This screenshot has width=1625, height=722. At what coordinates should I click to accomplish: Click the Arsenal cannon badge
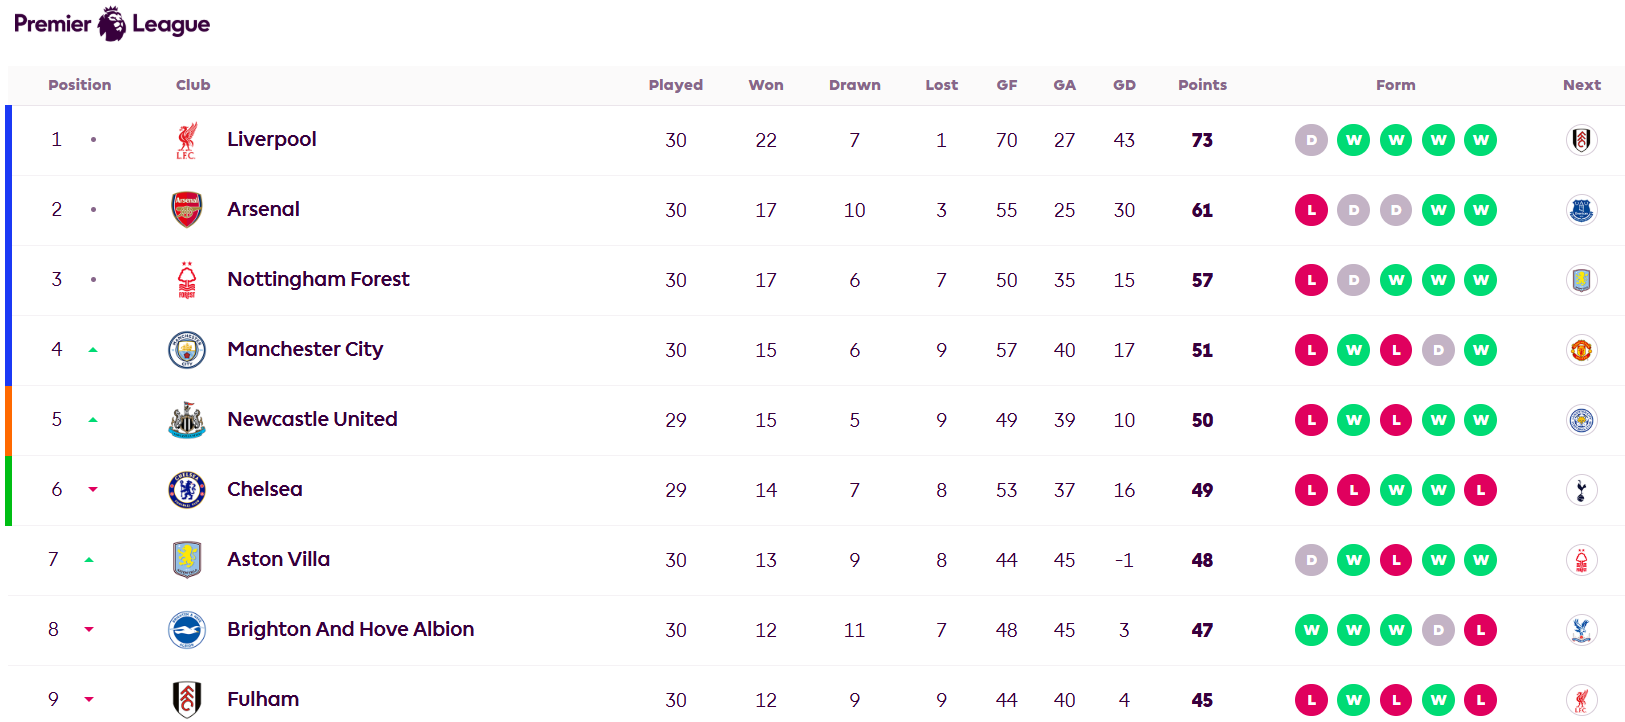187,210
